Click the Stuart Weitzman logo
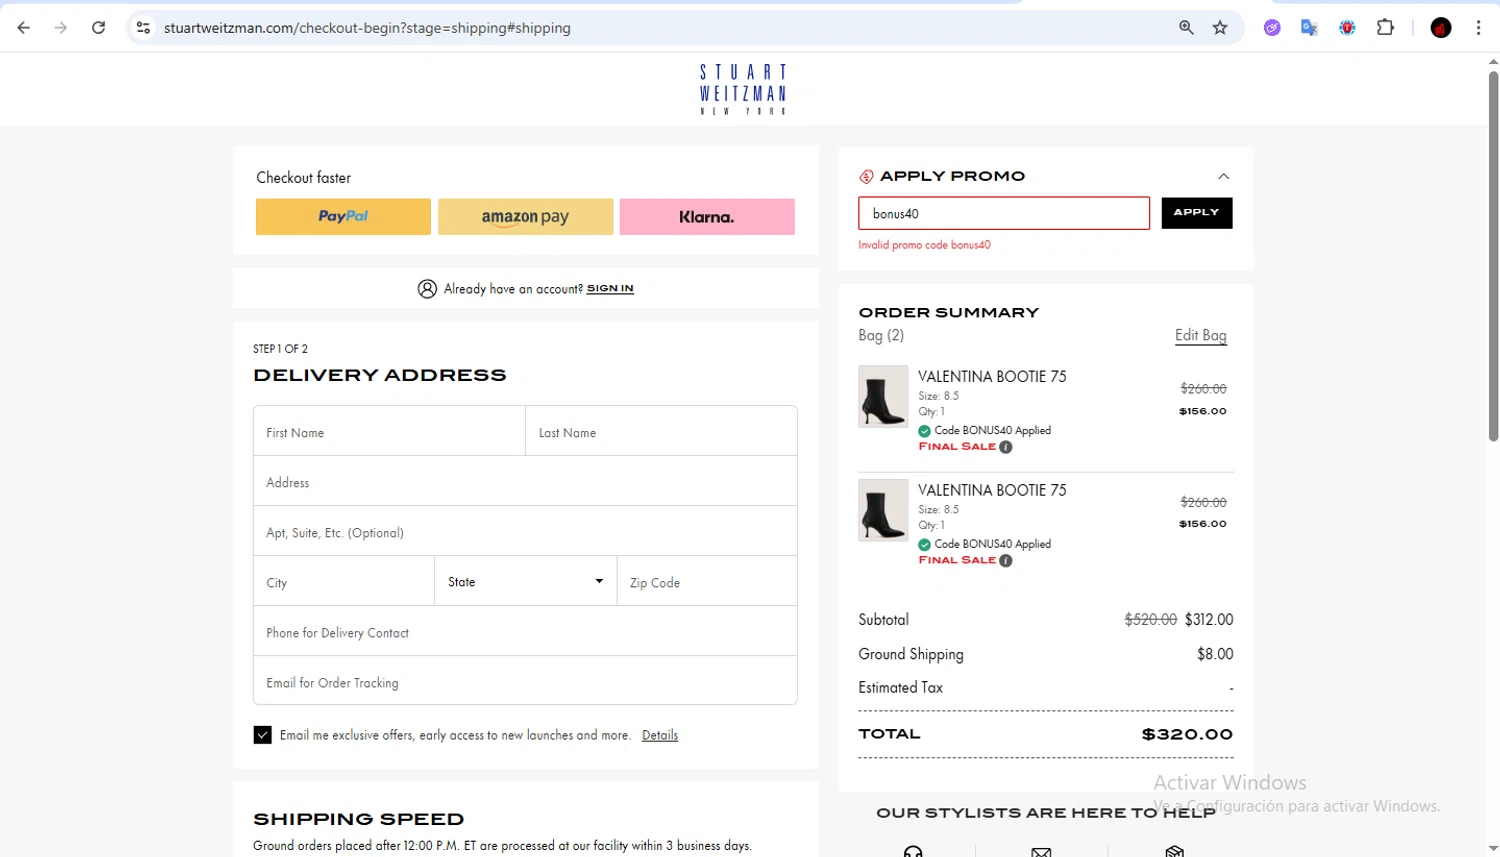Viewport: 1500px width, 857px height. (x=743, y=89)
